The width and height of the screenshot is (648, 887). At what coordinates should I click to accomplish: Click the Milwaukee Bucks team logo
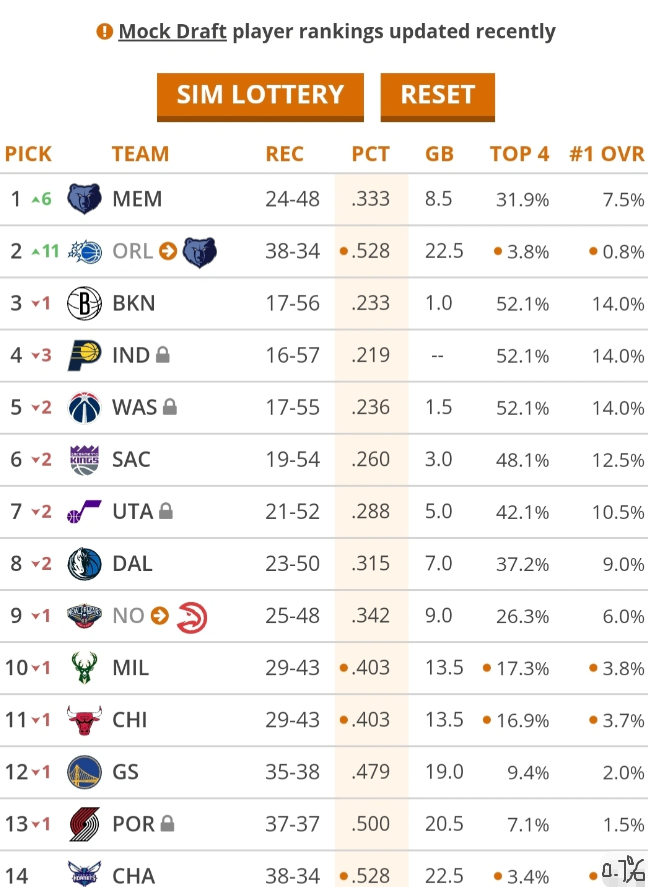pyautogui.click(x=84, y=667)
